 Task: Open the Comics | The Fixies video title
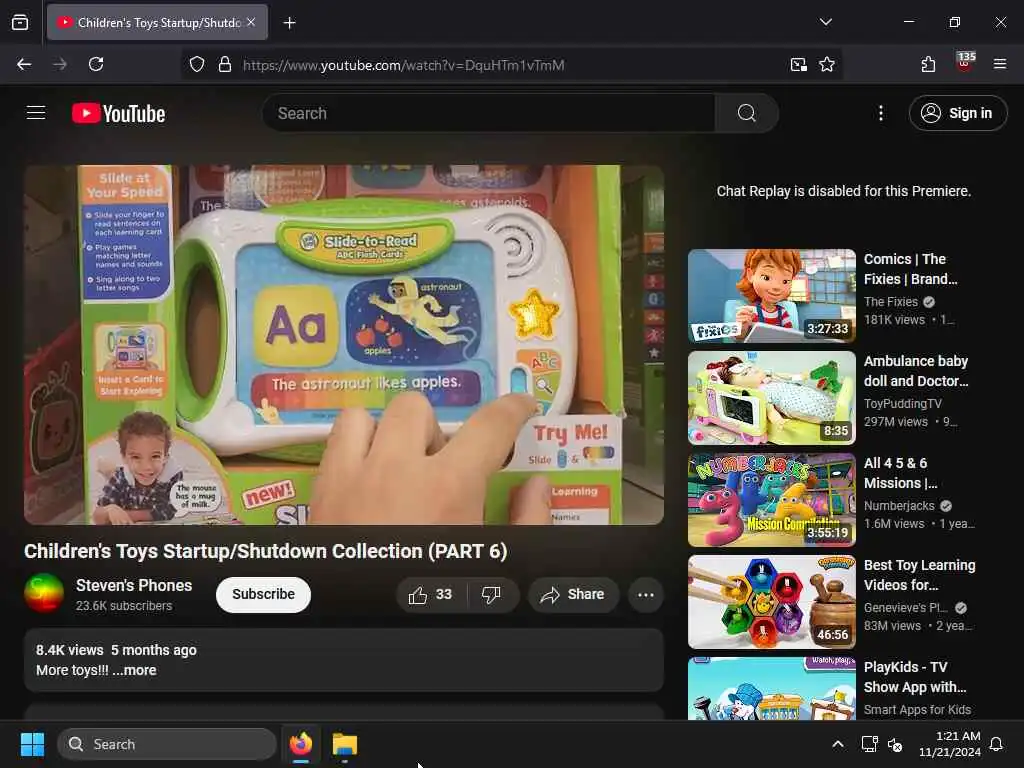pos(910,269)
